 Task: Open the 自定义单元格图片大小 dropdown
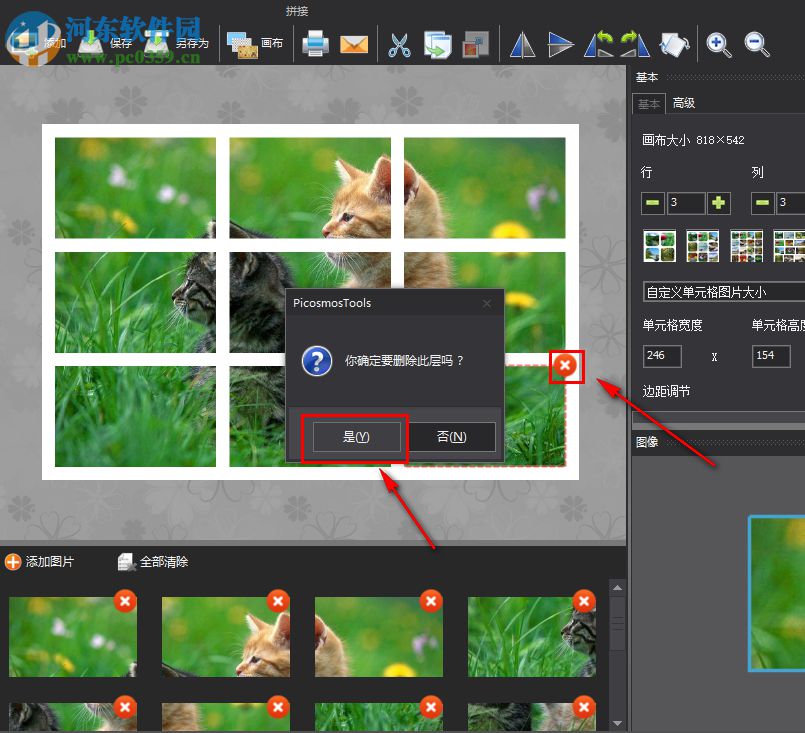724,292
